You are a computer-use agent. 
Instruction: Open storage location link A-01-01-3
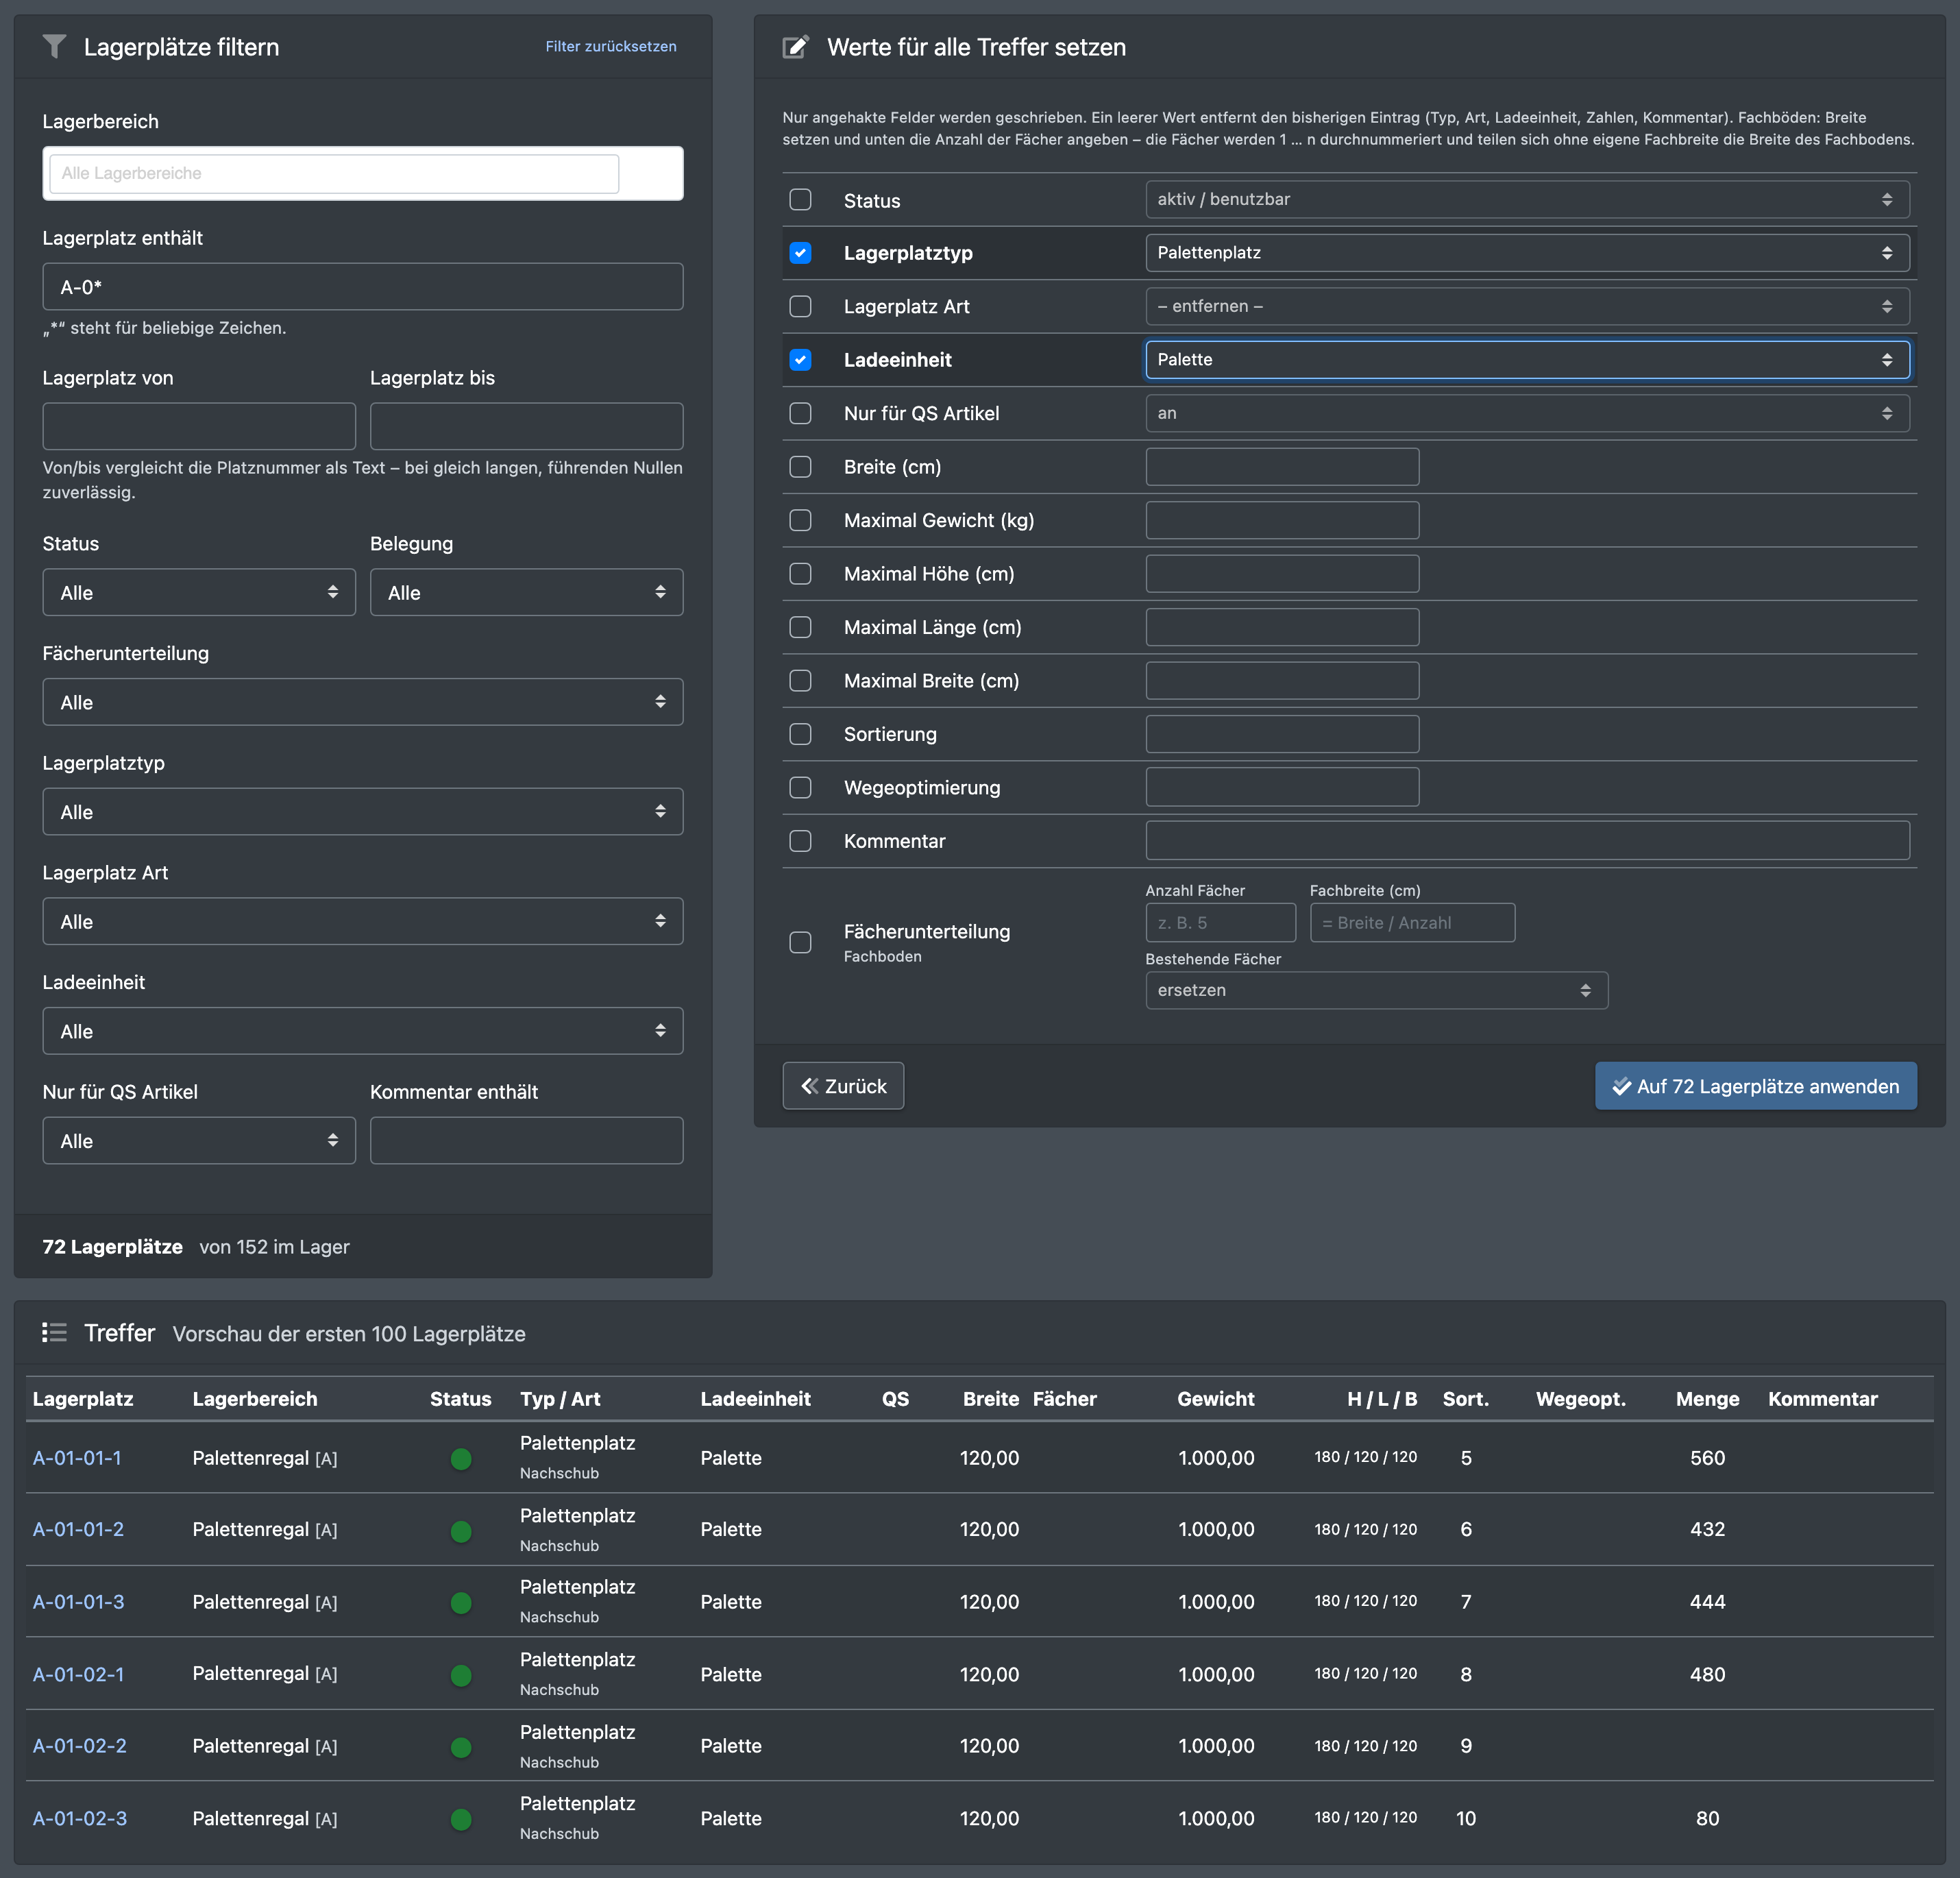78,1602
